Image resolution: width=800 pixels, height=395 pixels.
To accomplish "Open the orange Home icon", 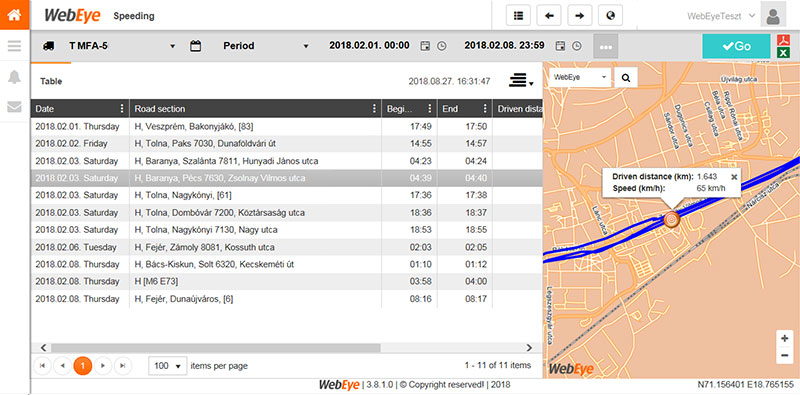I will click(x=14, y=15).
